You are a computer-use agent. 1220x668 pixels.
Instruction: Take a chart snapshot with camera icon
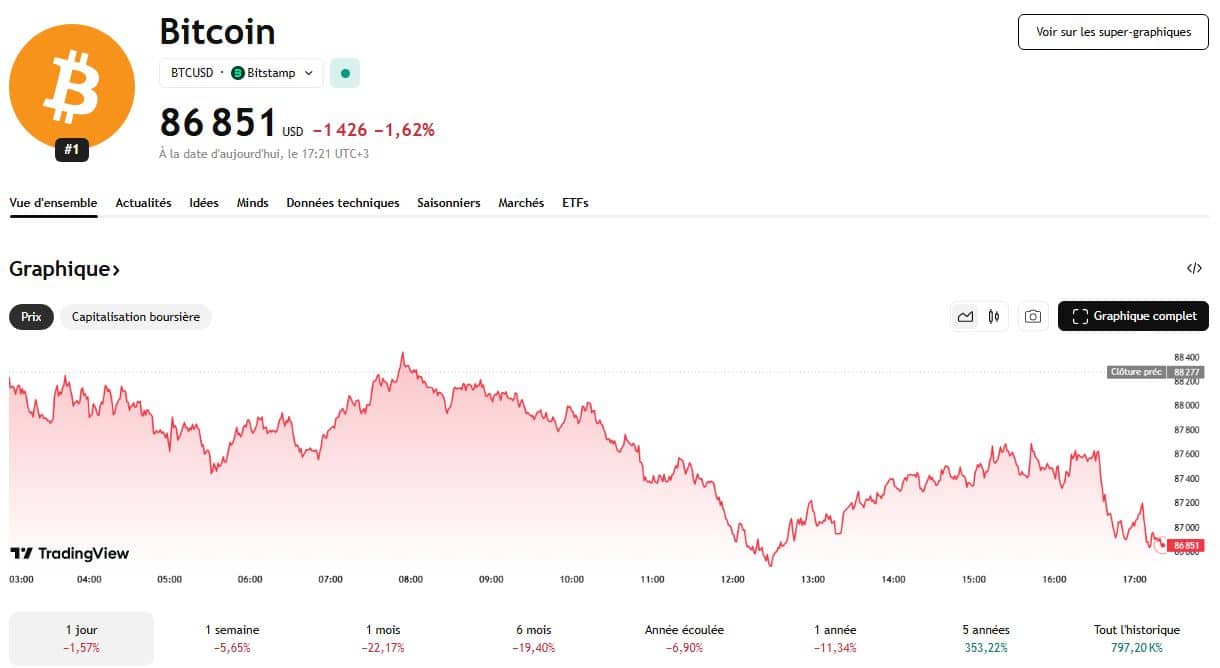(1032, 316)
